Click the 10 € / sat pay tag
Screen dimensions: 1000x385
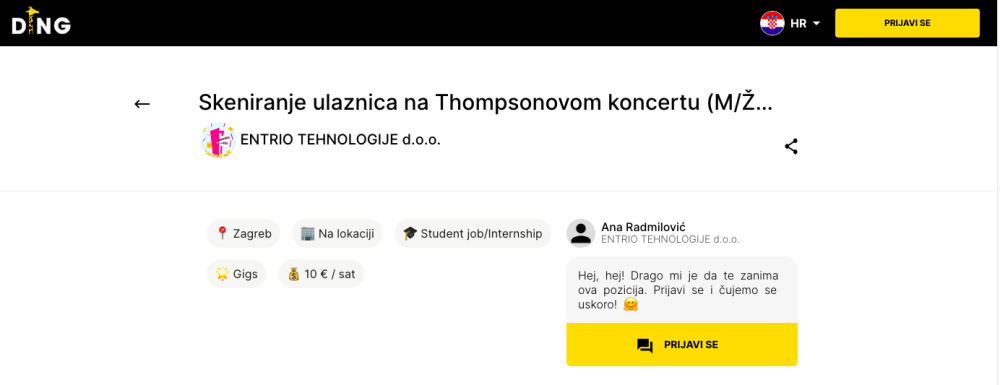pyautogui.click(x=321, y=274)
